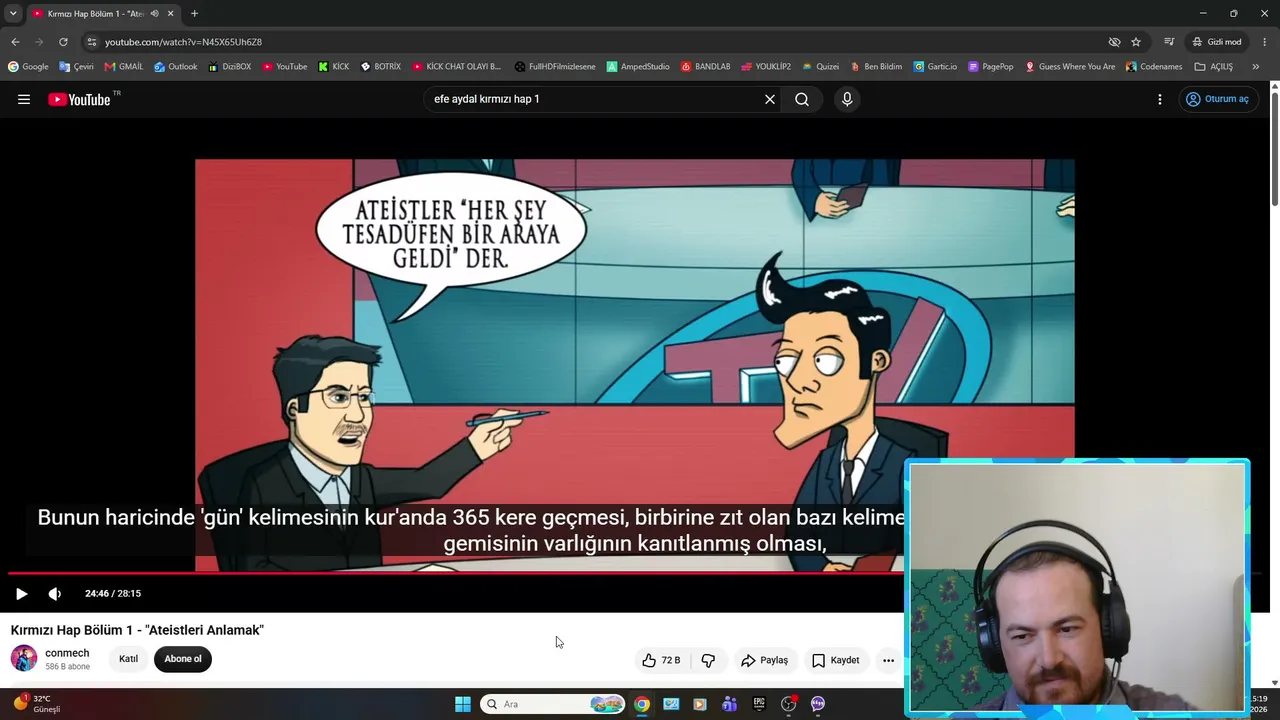The width and height of the screenshot is (1280, 720).
Task: Open the YouTube bookmark
Action: tap(285, 67)
